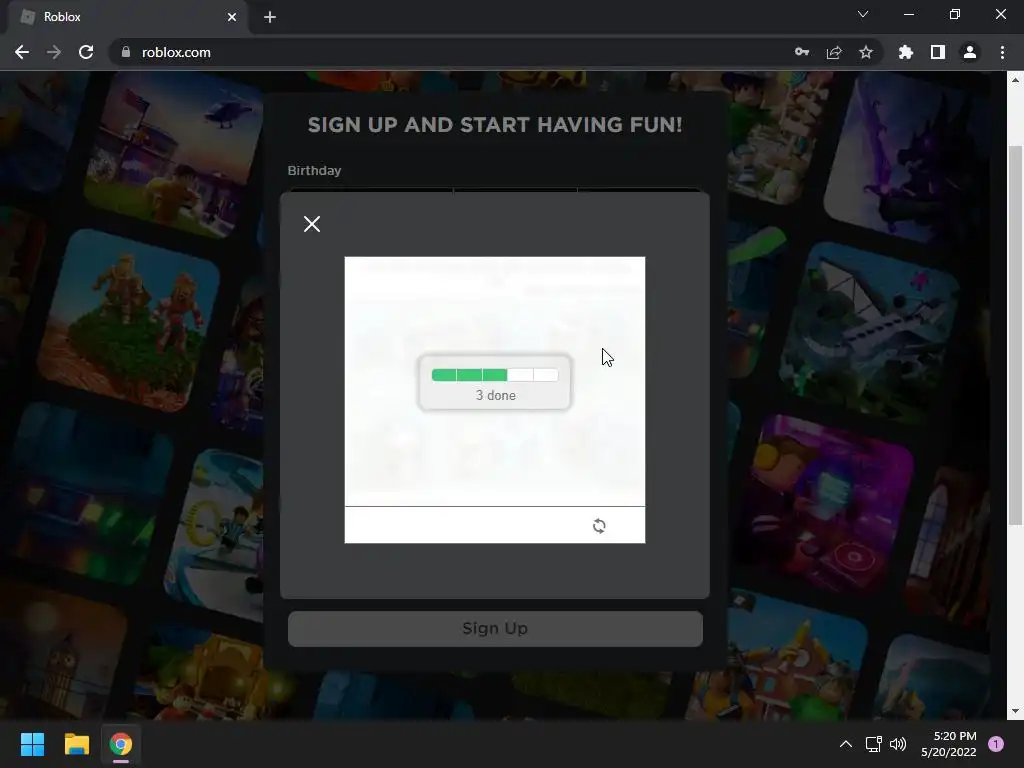Click the padlock site info icon
The width and height of the screenshot is (1024, 768).
126,52
